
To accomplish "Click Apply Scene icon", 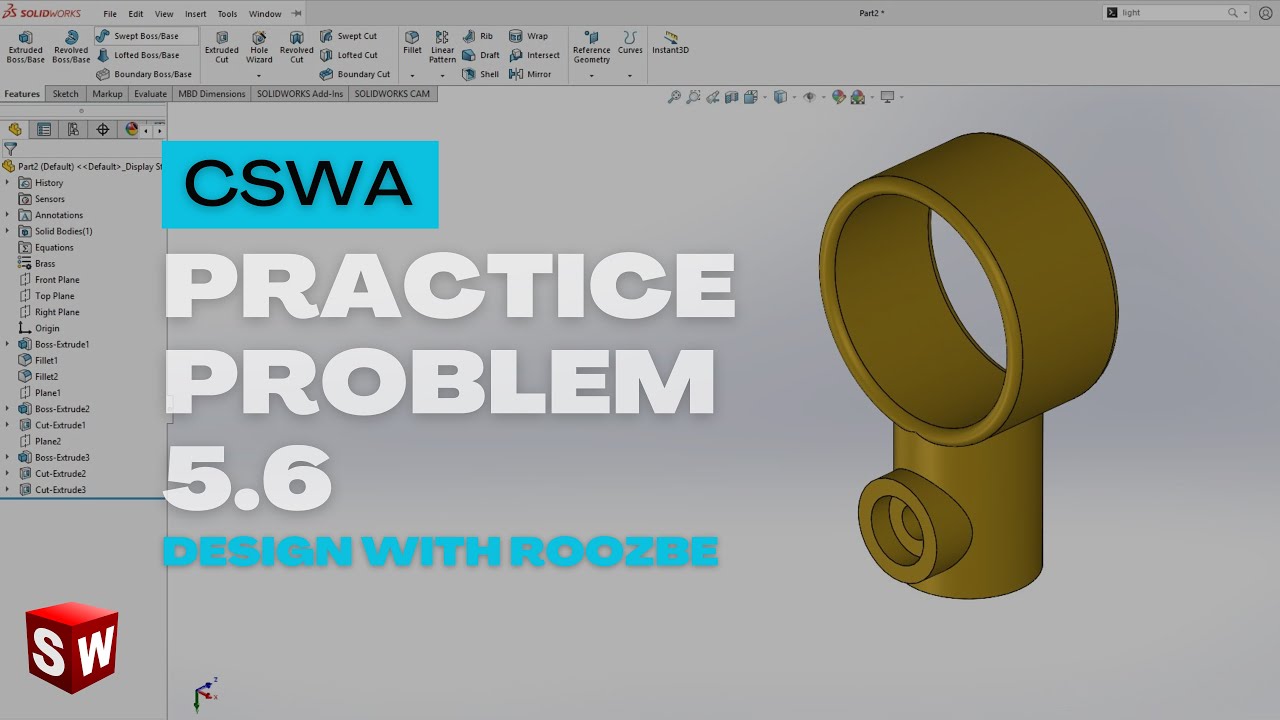I will tap(858, 97).
